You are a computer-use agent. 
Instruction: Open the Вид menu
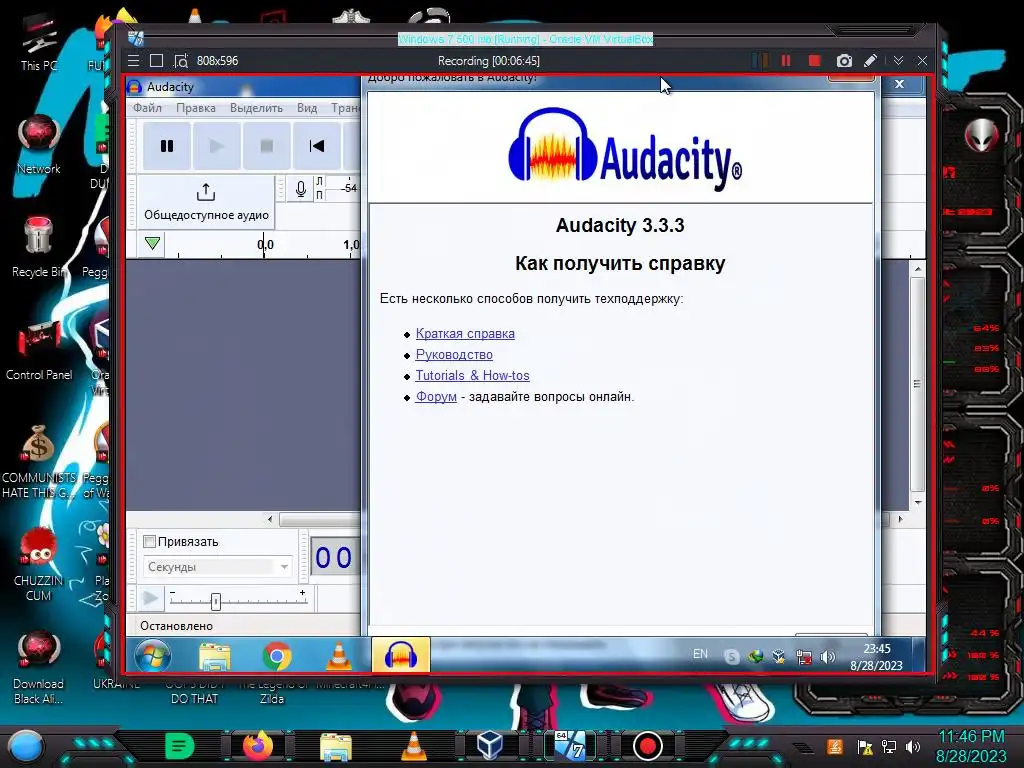307,108
